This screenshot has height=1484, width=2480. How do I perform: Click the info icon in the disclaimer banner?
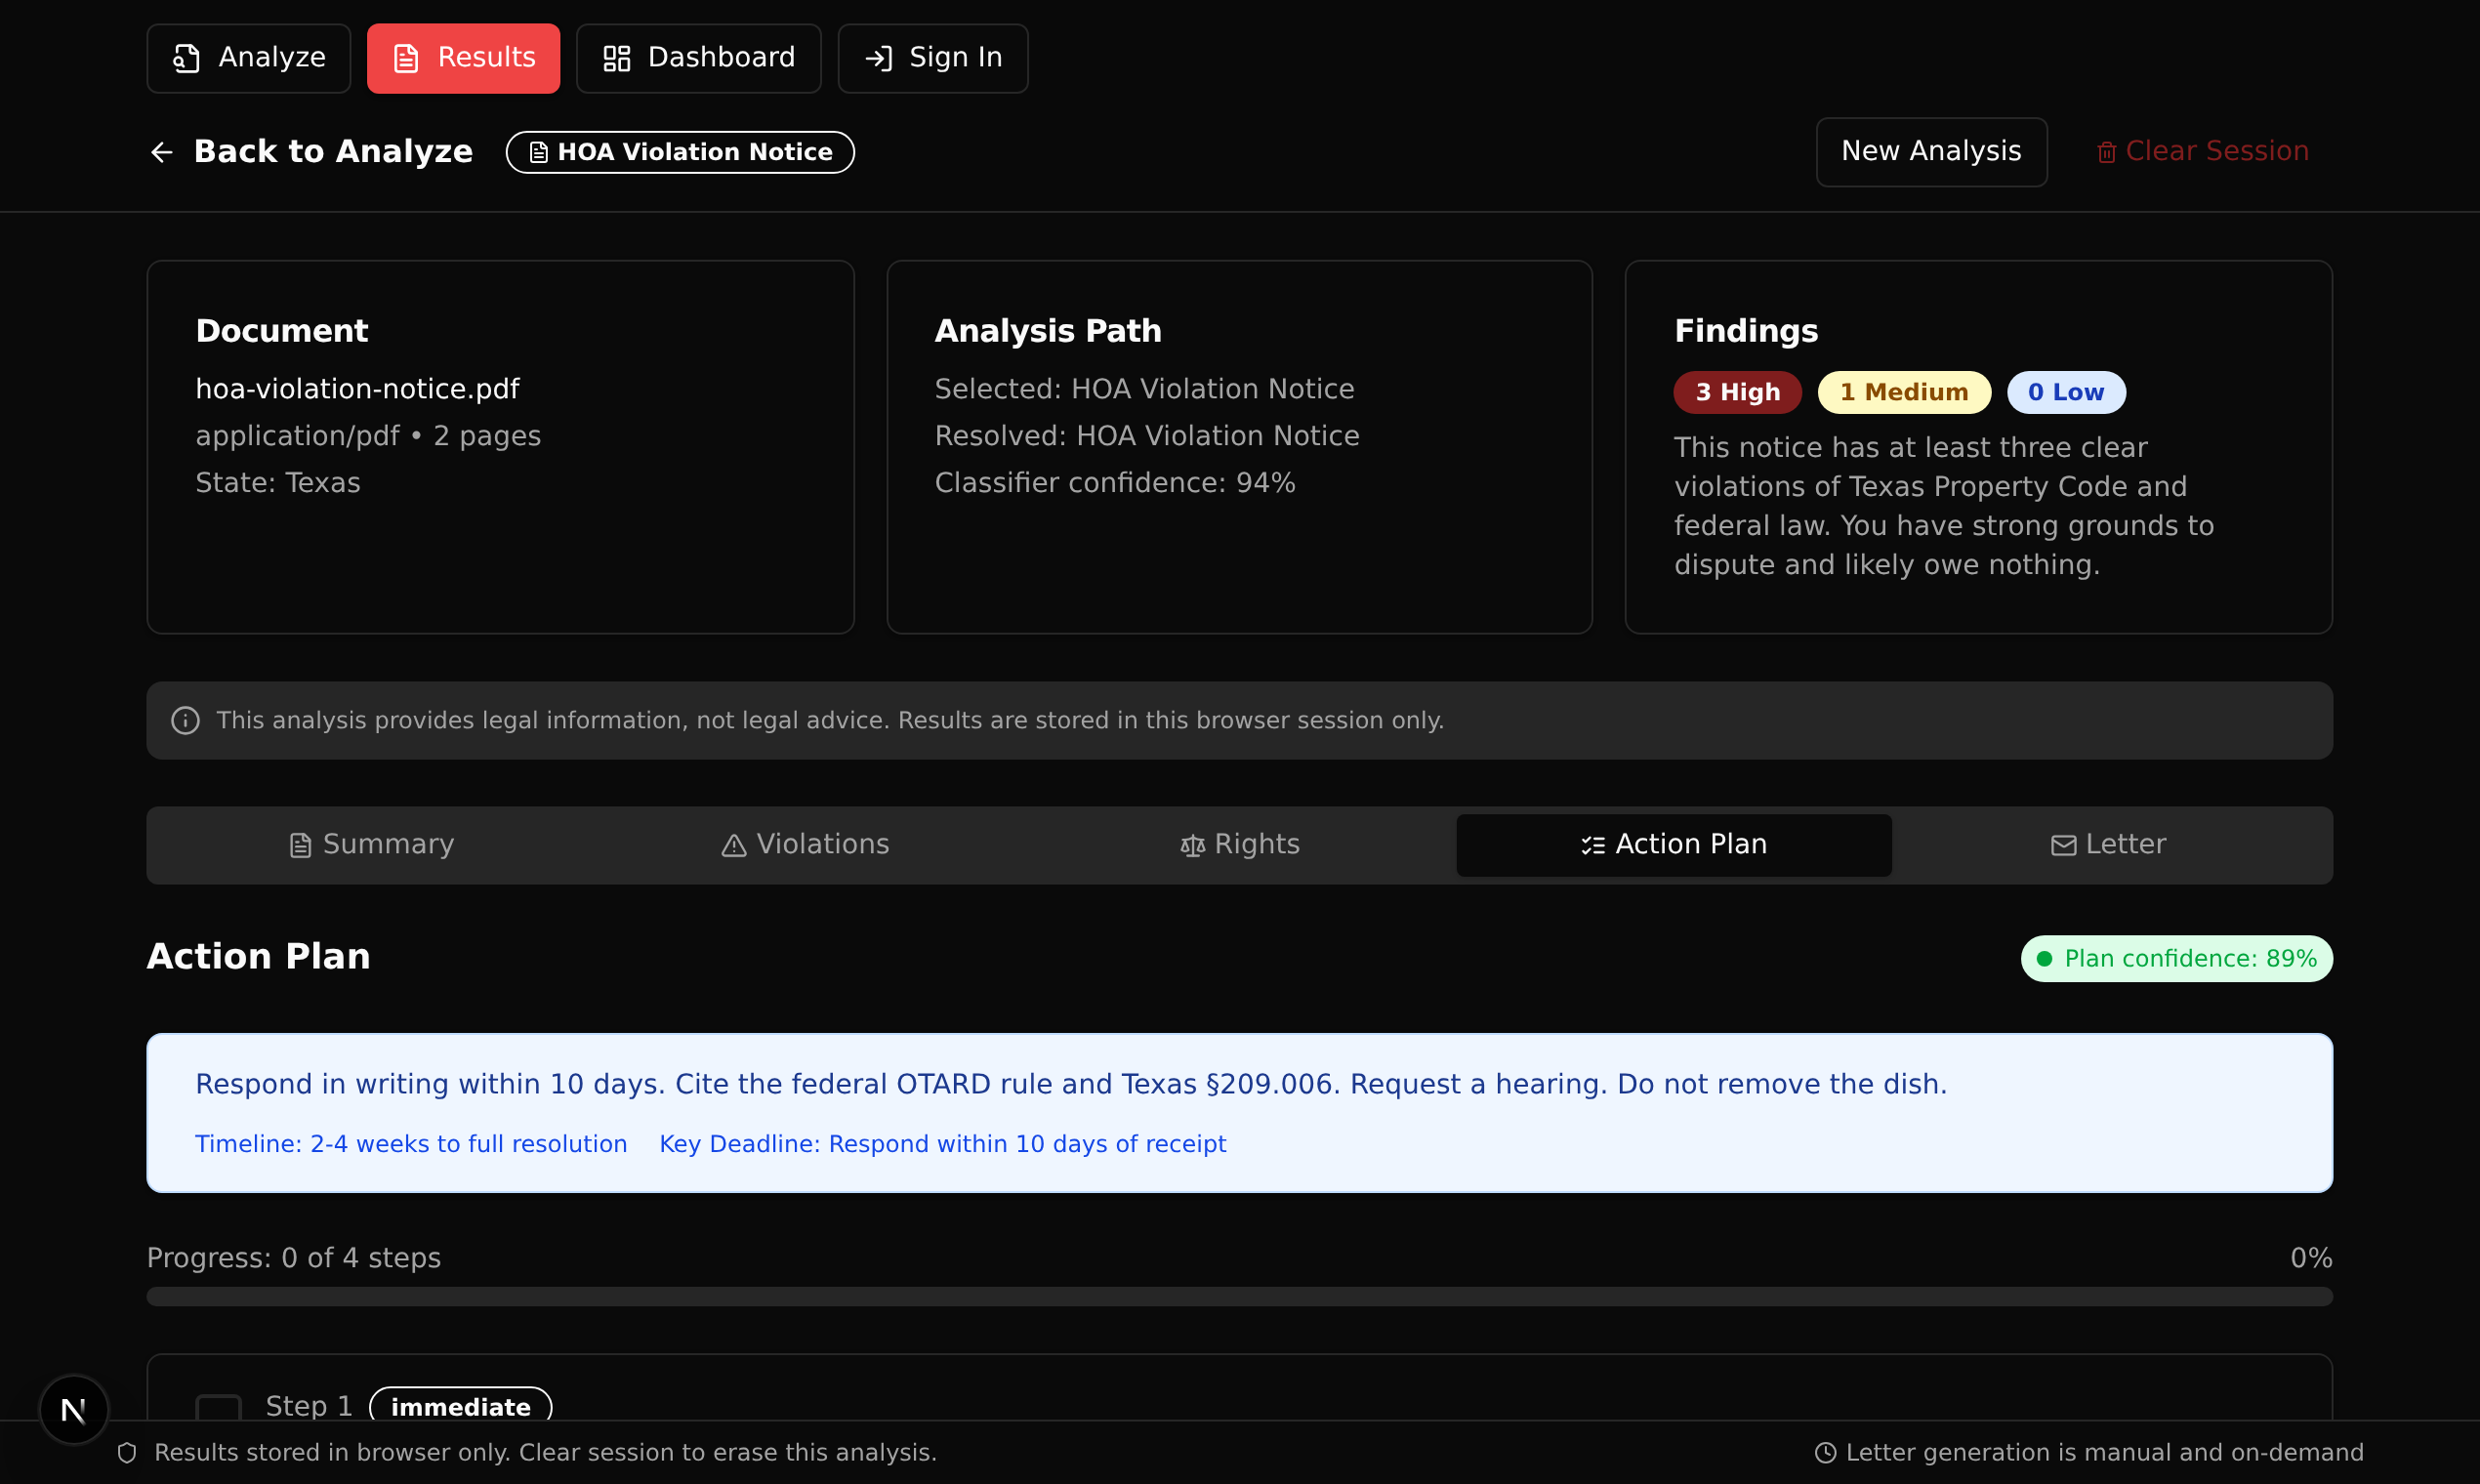pyautogui.click(x=185, y=720)
